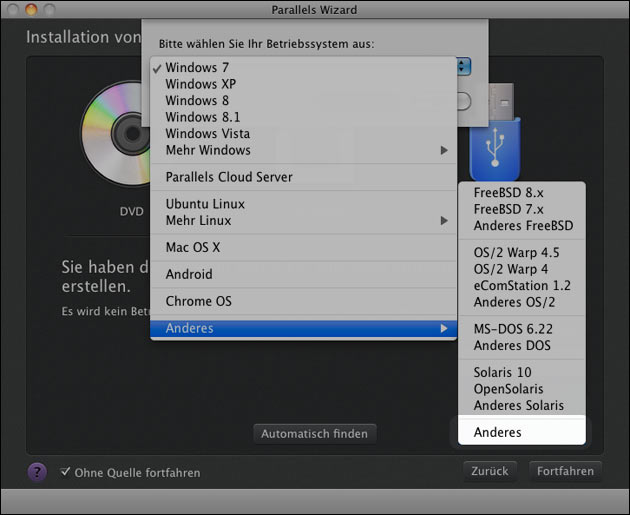Toggle 'Ohne Quelle fortfahren' checkbox
Image resolution: width=630 pixels, height=515 pixels.
point(65,472)
